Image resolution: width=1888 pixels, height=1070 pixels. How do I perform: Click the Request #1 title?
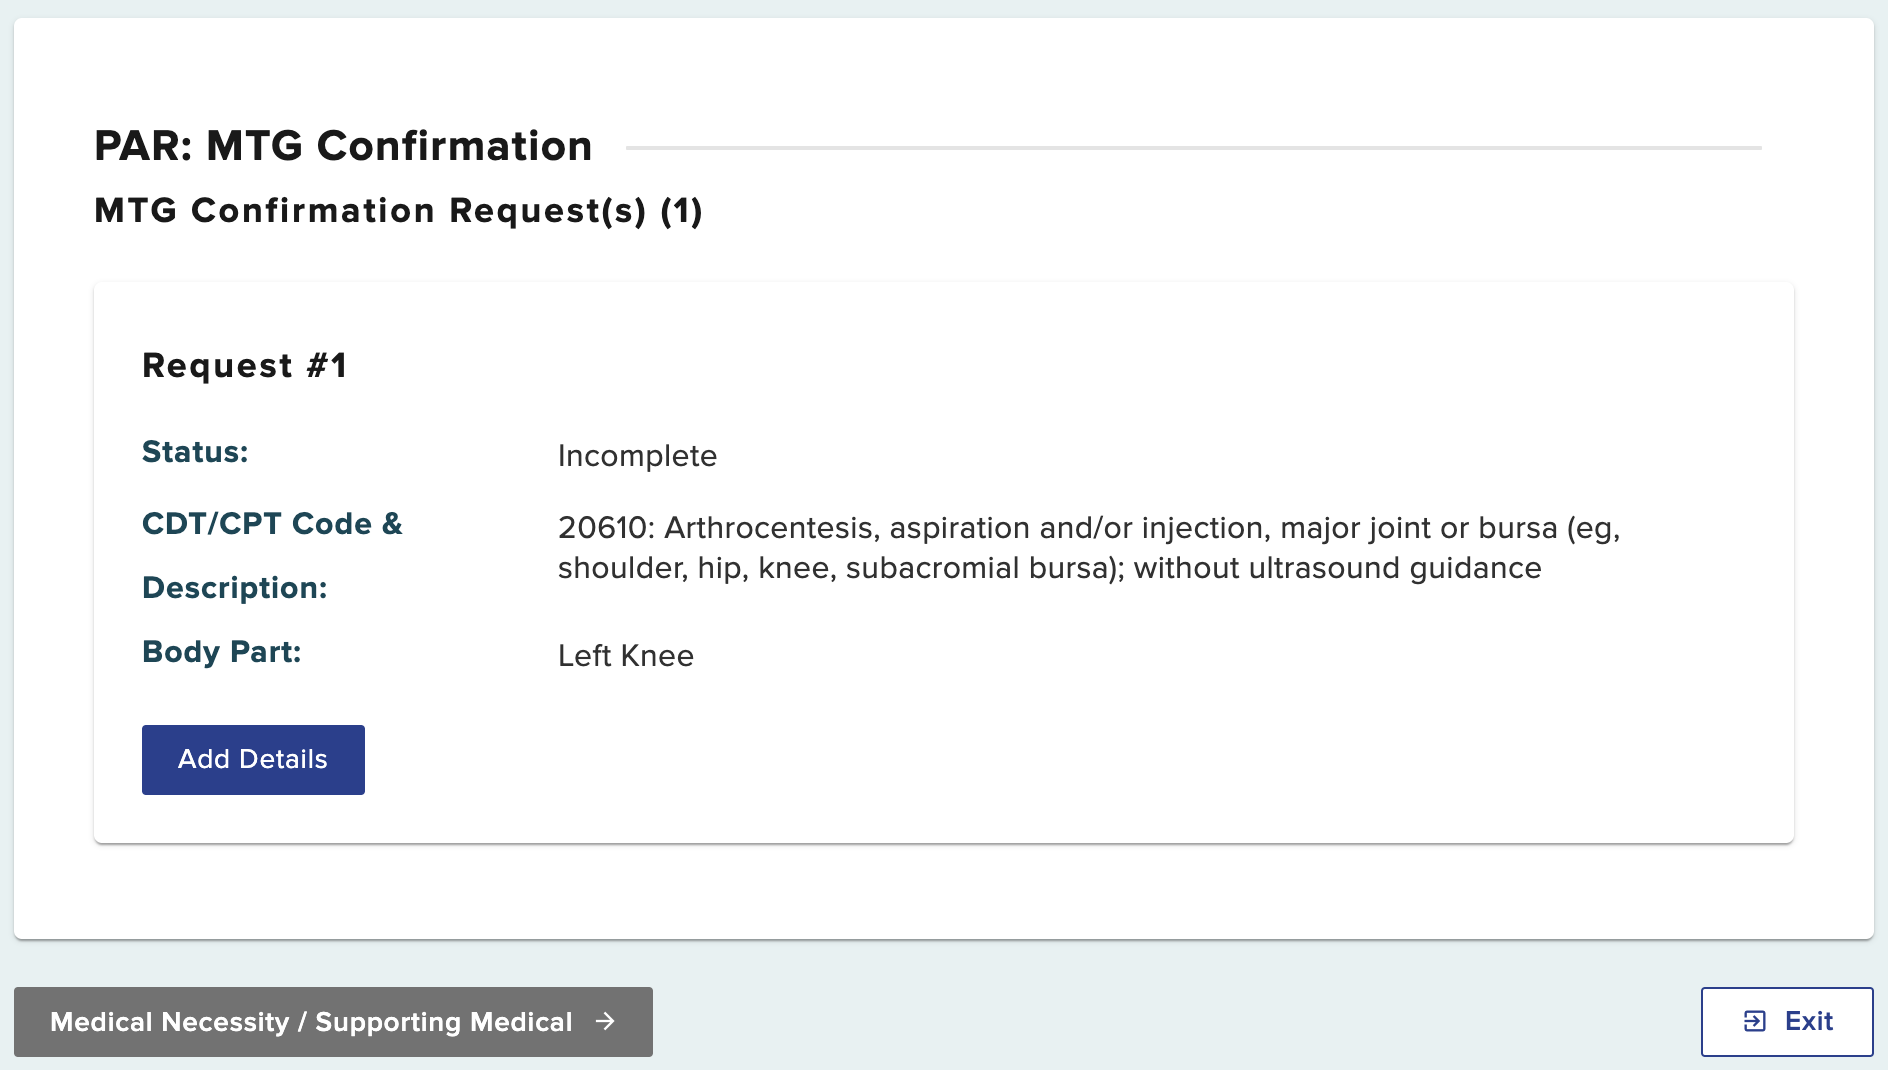point(244,366)
